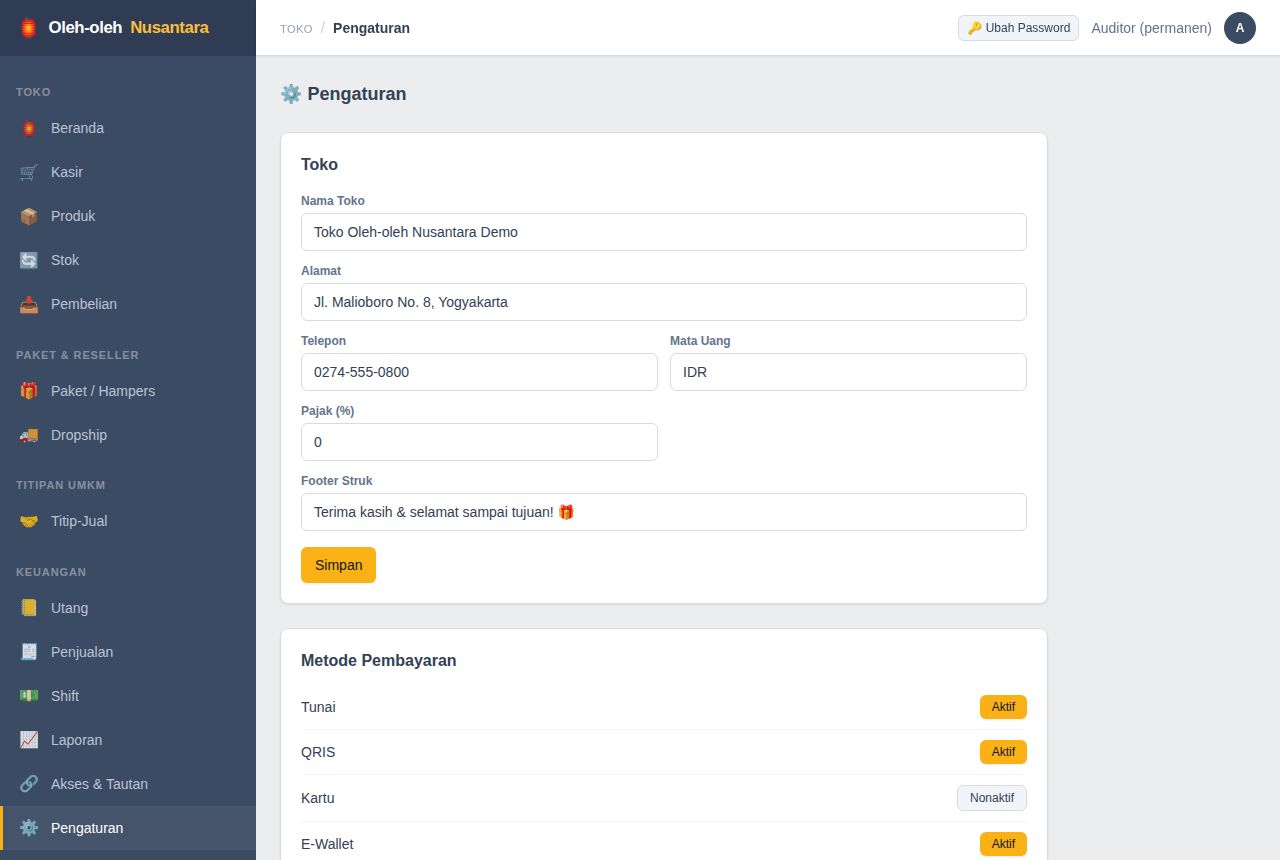Click the Pembelian inbox icon
The image size is (1280, 860).
[29, 304]
